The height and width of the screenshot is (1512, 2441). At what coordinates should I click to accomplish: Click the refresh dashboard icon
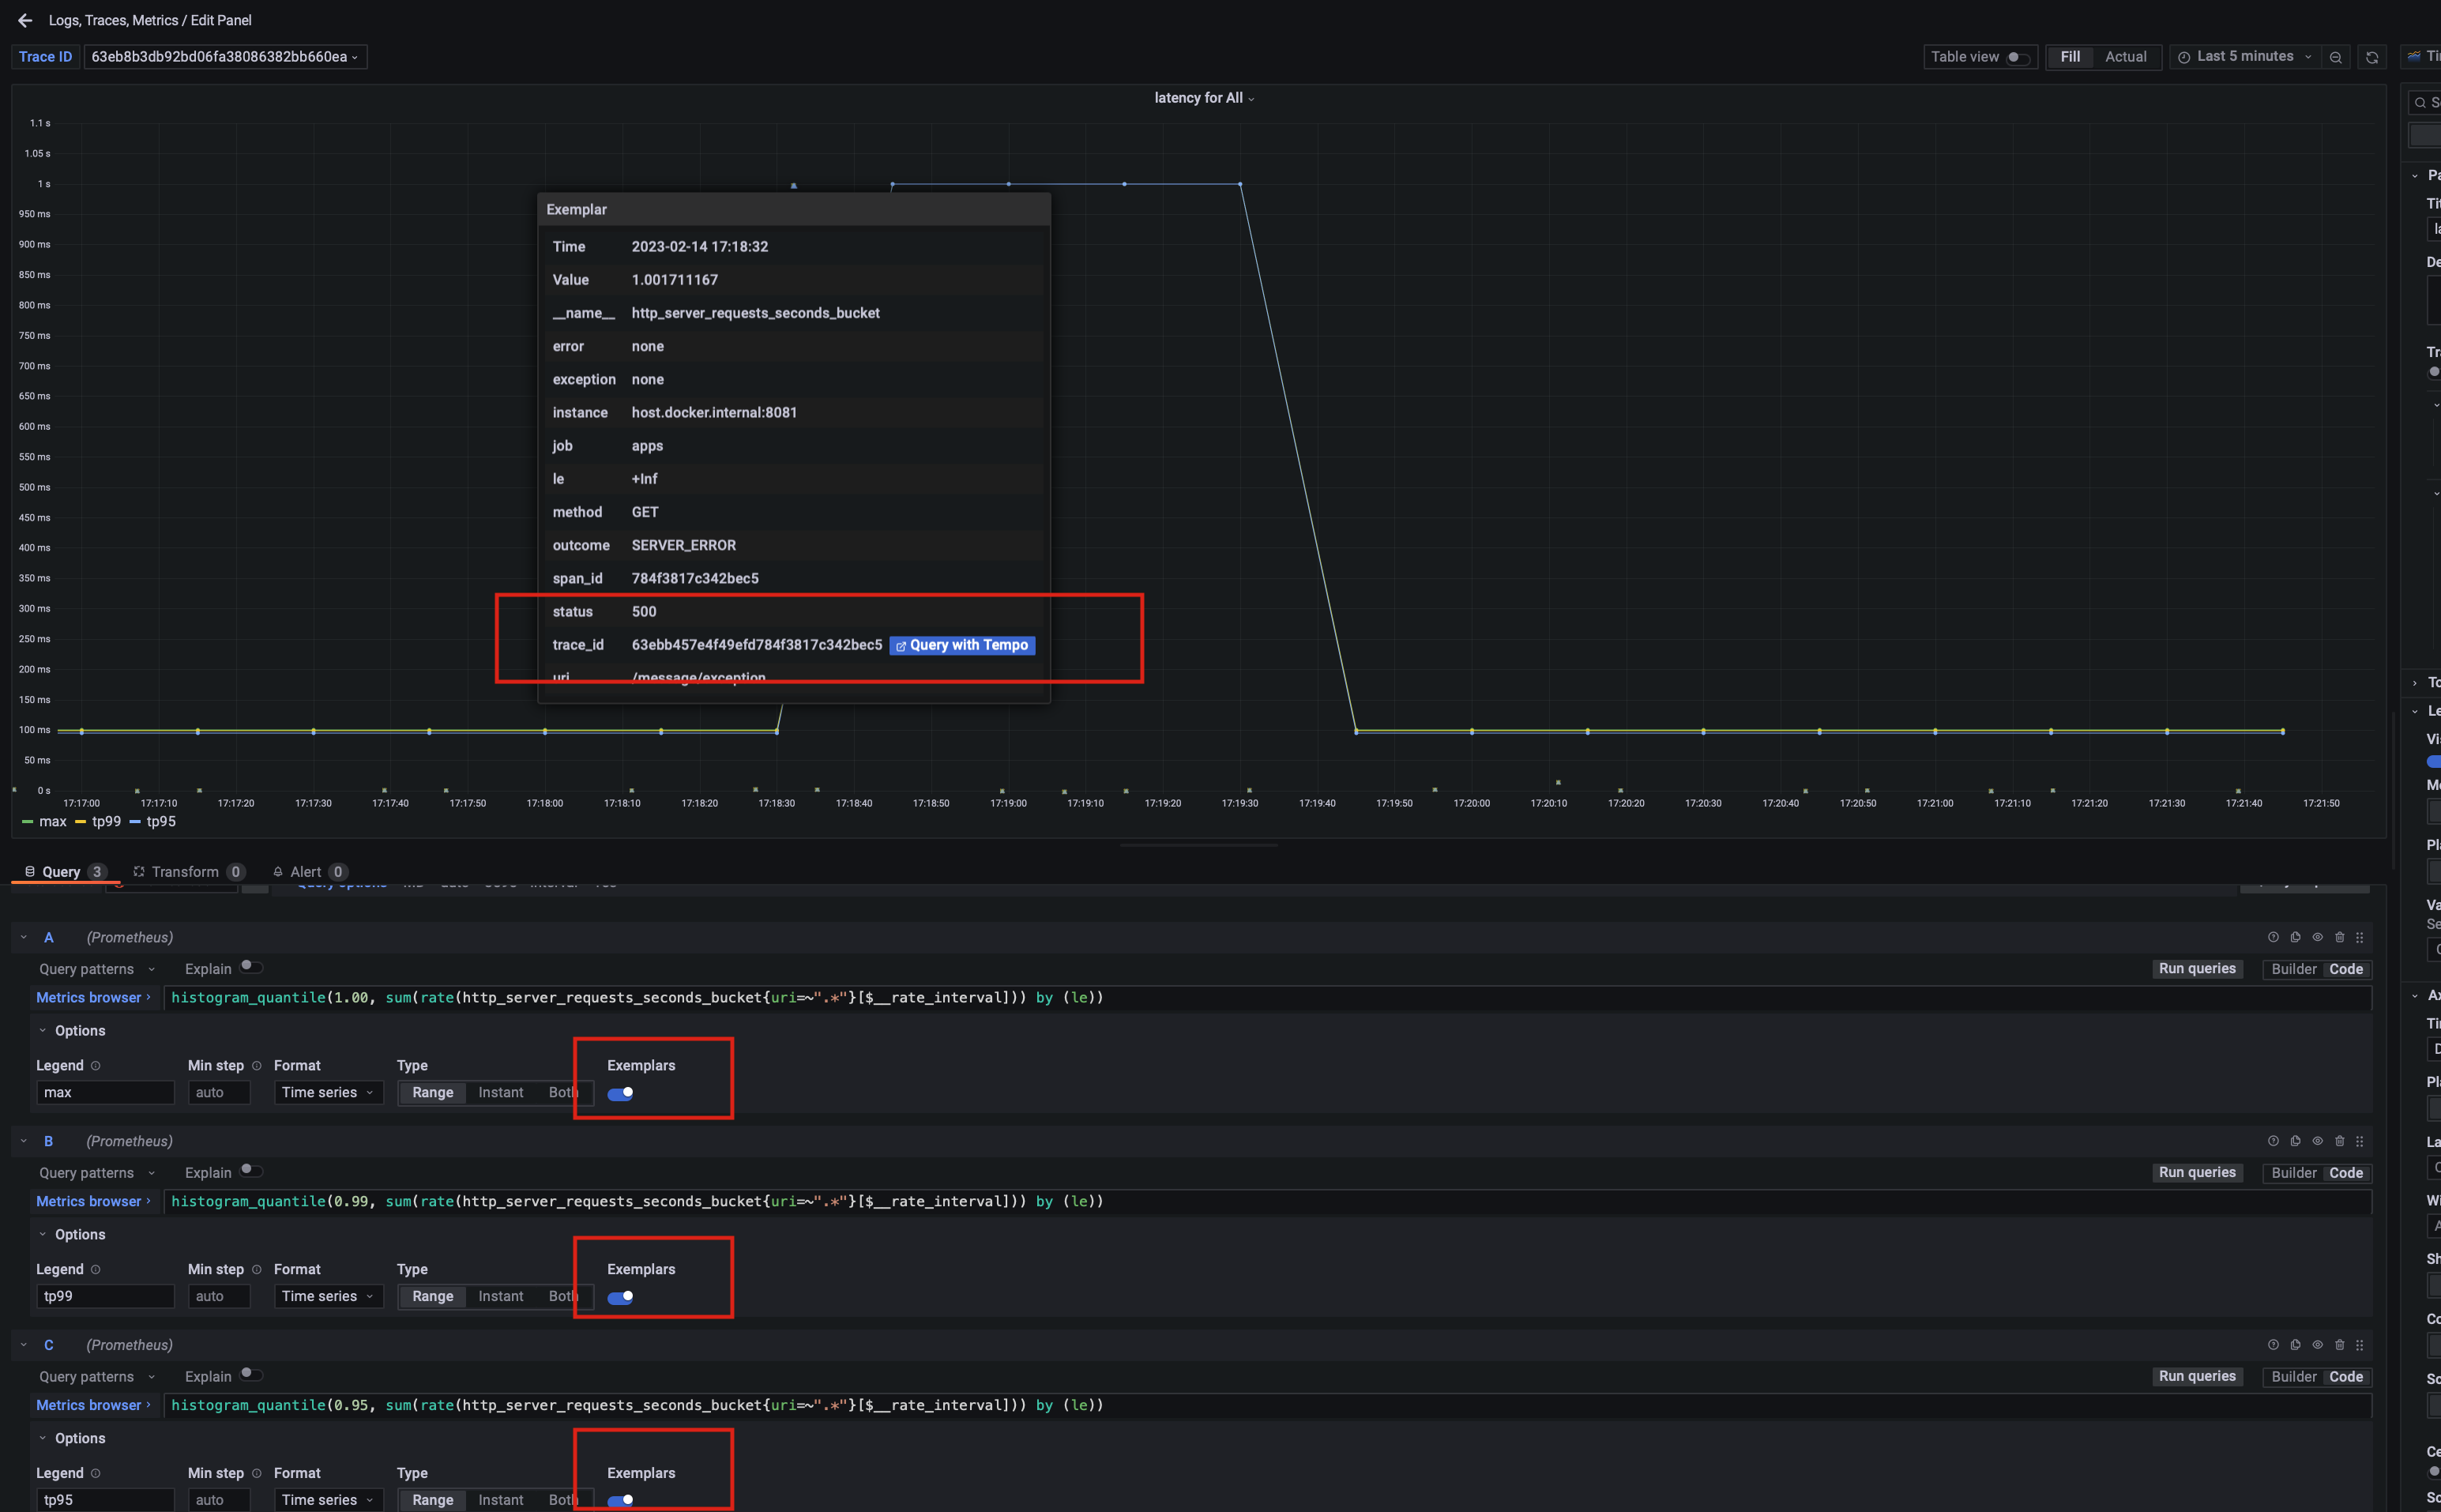(2371, 57)
